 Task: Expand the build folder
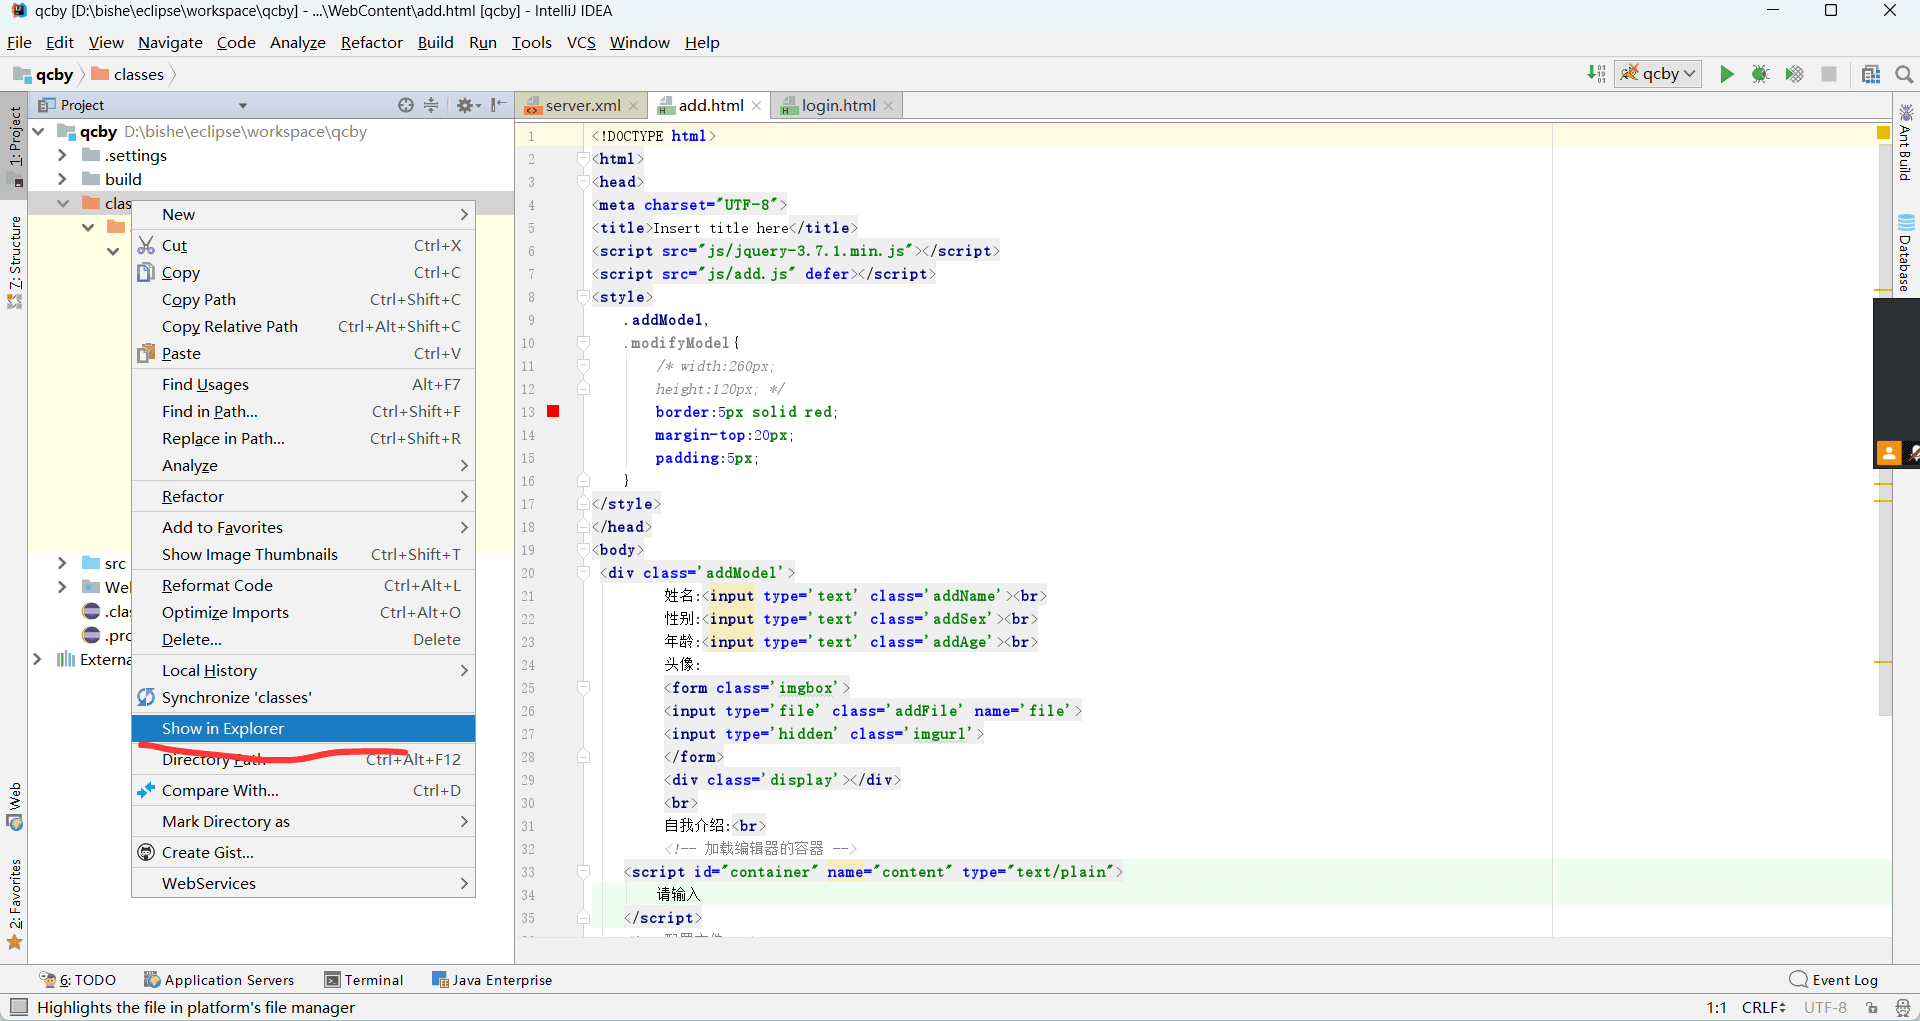(62, 179)
